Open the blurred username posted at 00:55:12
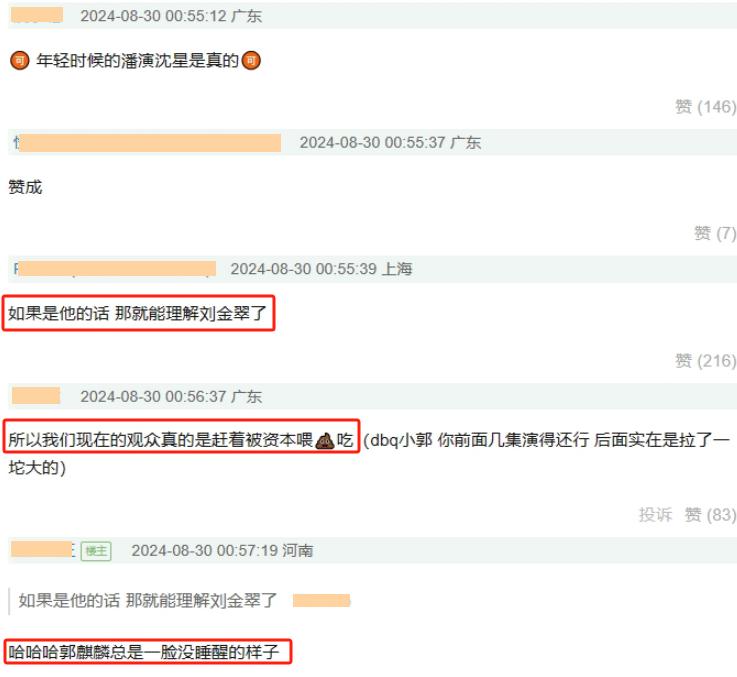The width and height of the screenshot is (737, 677). (37, 15)
